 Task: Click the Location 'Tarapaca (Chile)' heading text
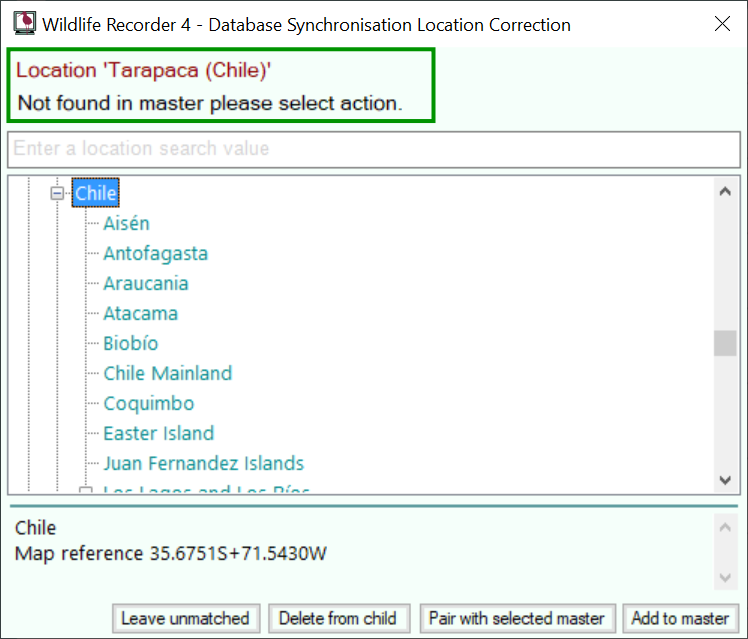(143, 71)
